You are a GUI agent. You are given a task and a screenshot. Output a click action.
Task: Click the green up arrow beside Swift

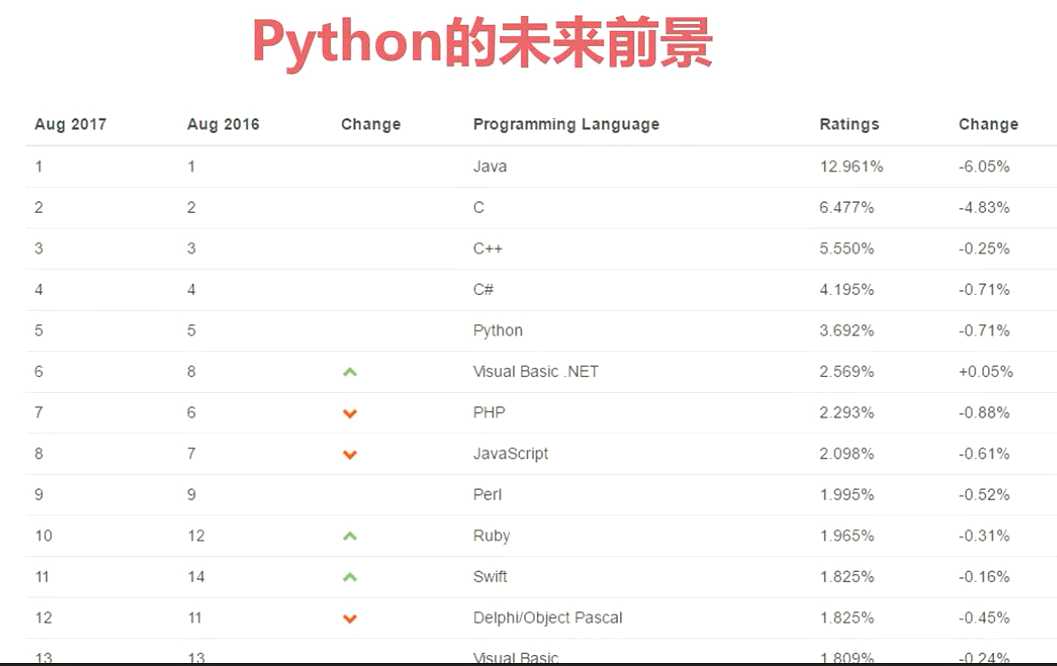click(x=350, y=577)
